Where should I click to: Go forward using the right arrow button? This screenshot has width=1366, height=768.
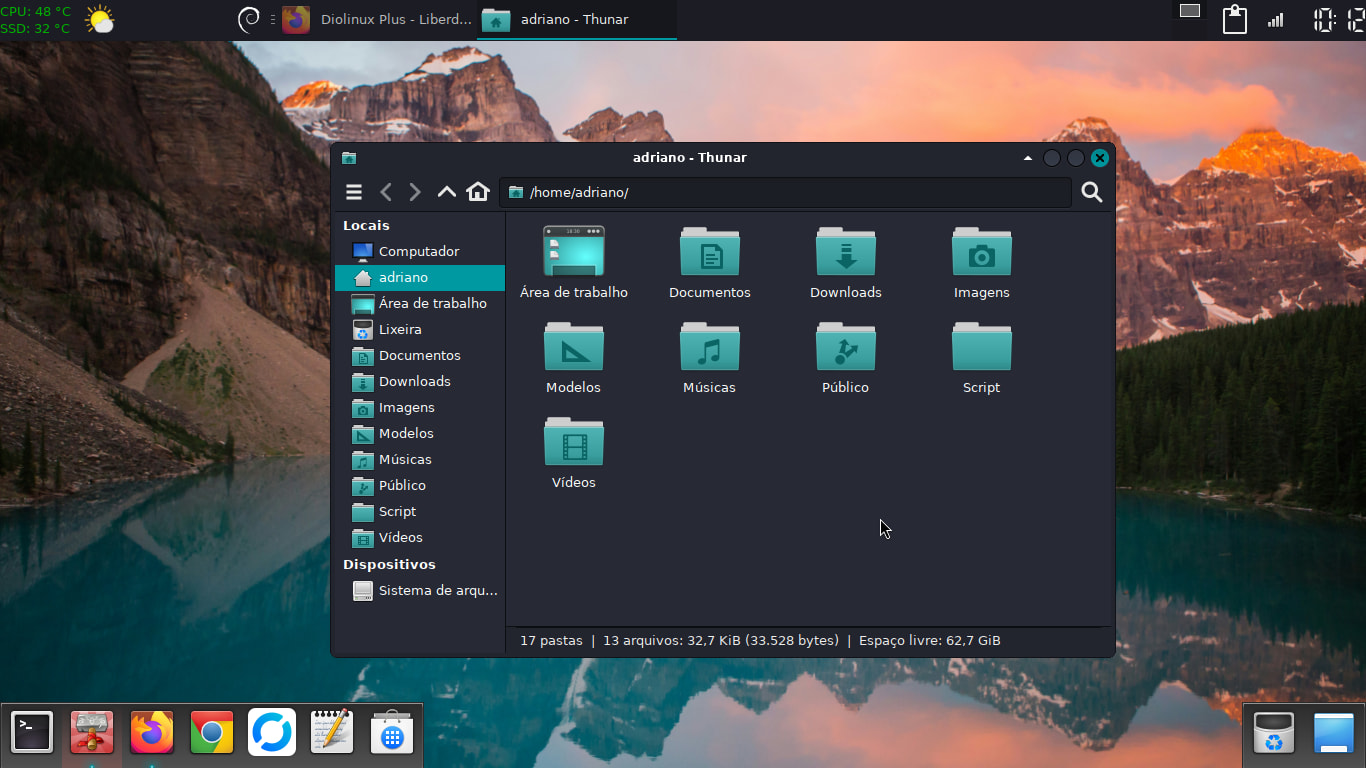pos(415,192)
